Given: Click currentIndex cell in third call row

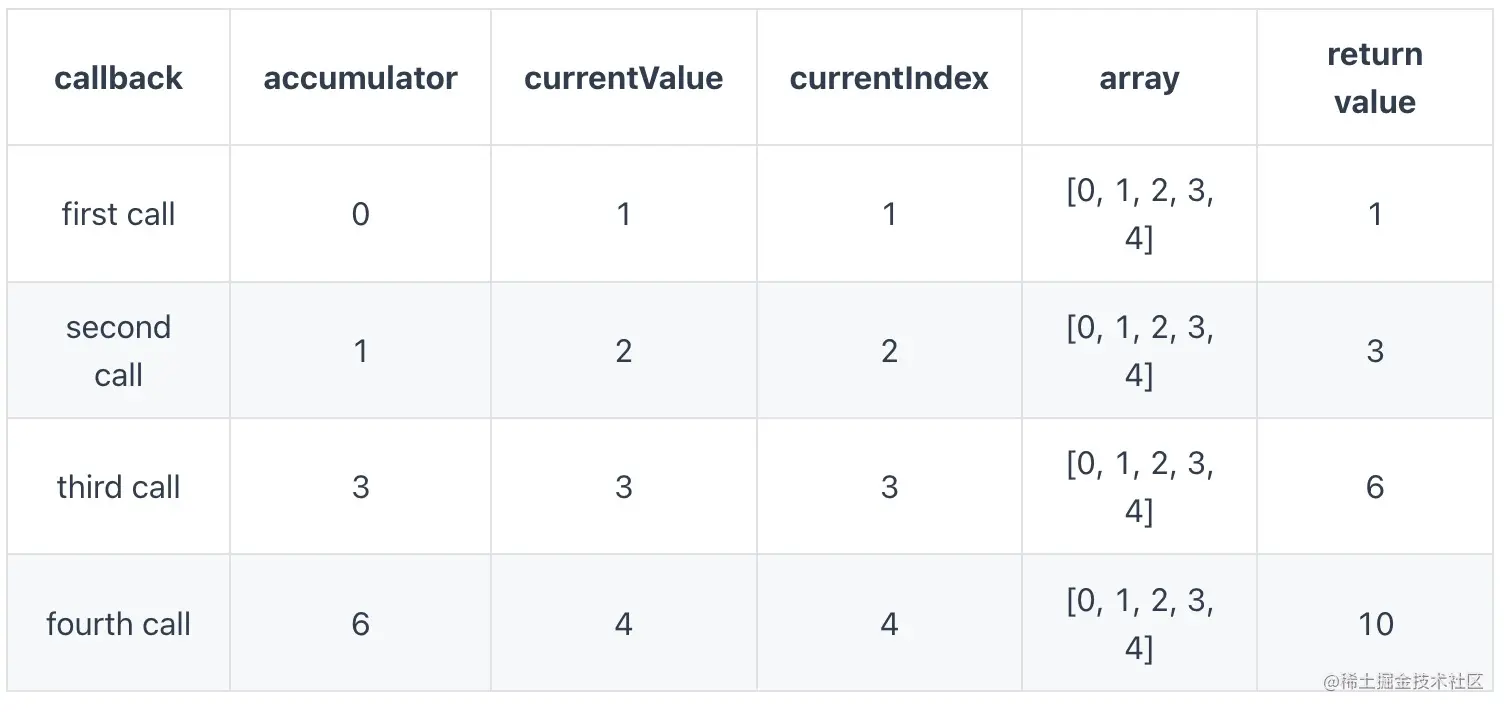Looking at the screenshot, I should (x=888, y=487).
